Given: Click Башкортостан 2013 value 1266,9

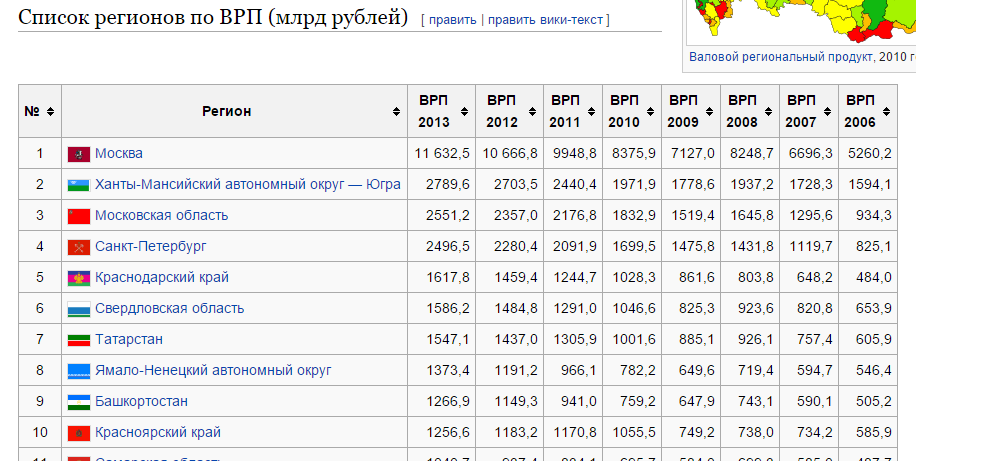Looking at the screenshot, I should 446,401.
